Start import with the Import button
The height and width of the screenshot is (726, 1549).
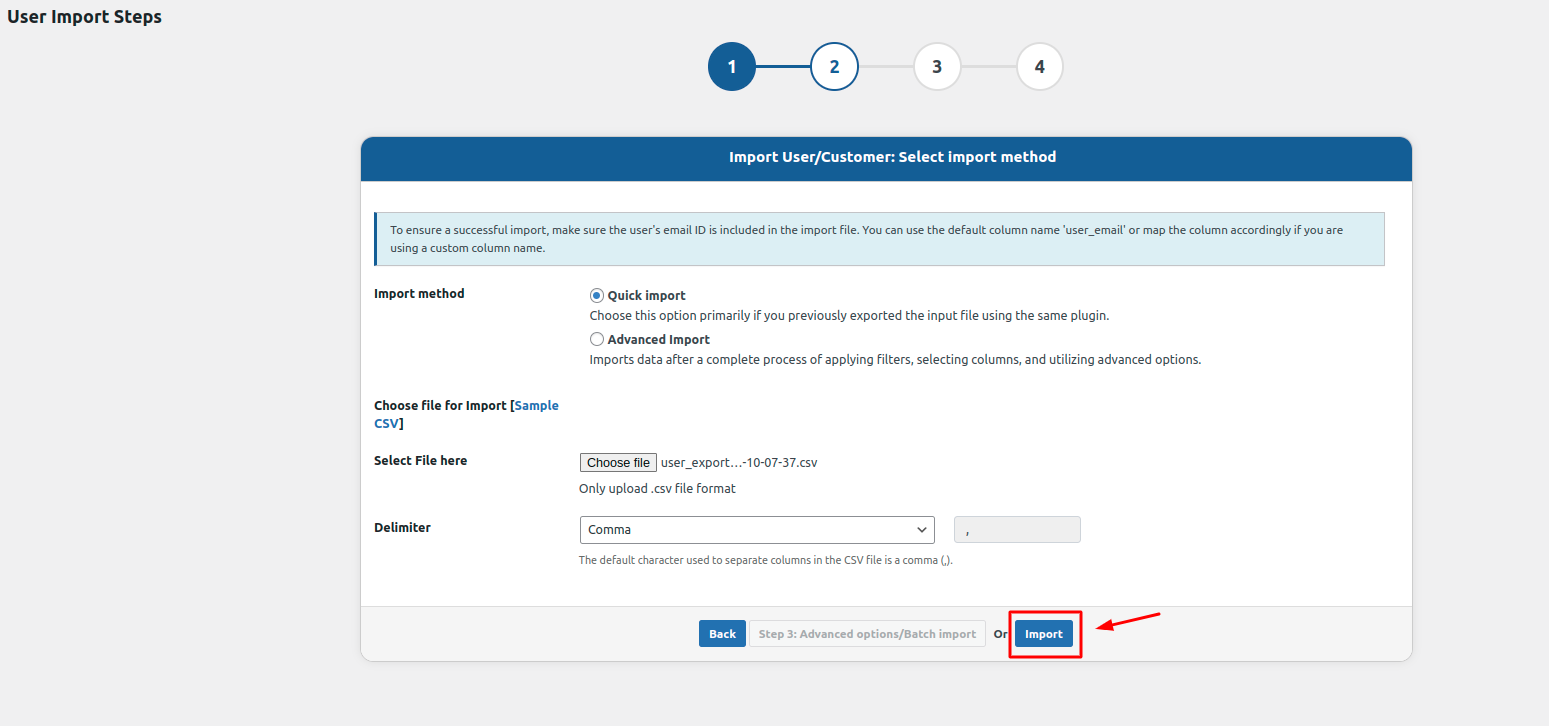click(1044, 634)
